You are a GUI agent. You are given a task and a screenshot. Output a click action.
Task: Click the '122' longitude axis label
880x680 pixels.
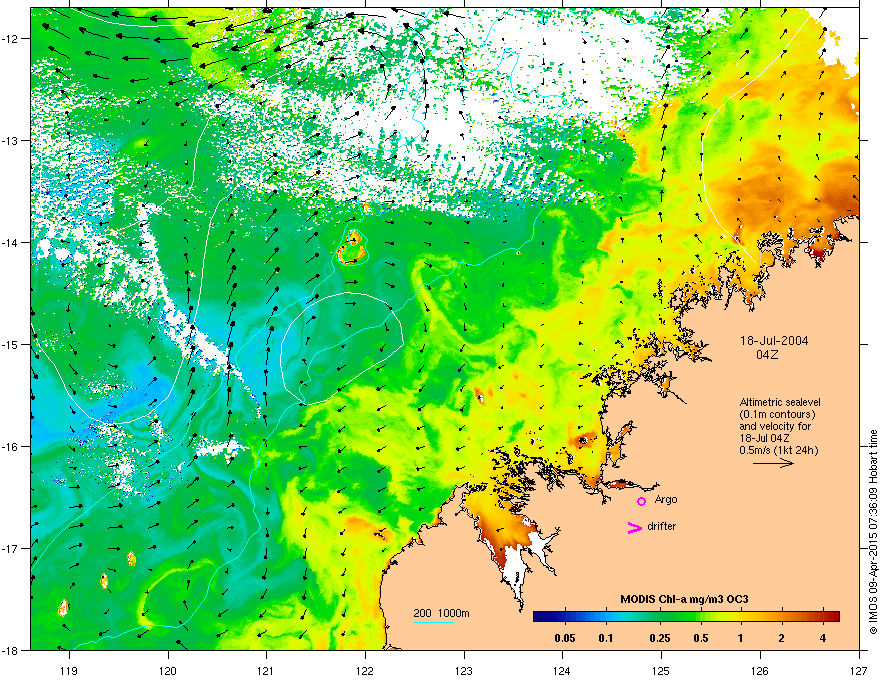pyautogui.click(x=365, y=670)
